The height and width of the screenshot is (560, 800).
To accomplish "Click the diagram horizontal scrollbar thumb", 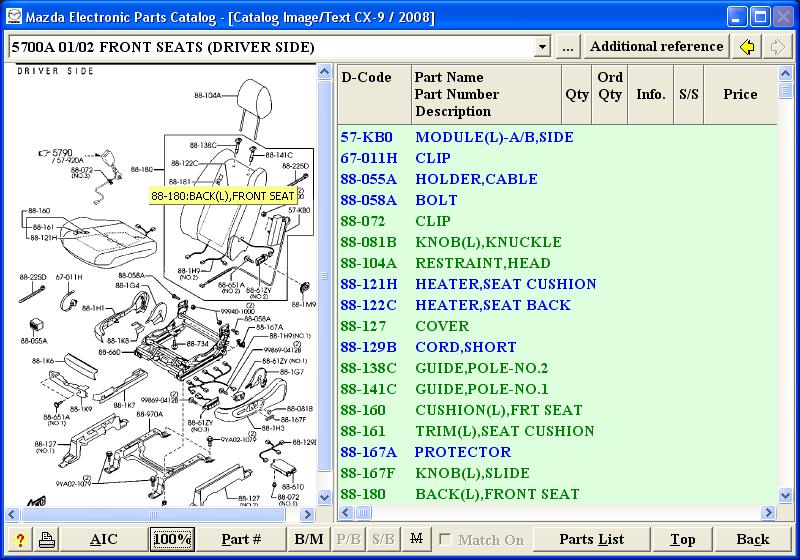I will 153,514.
